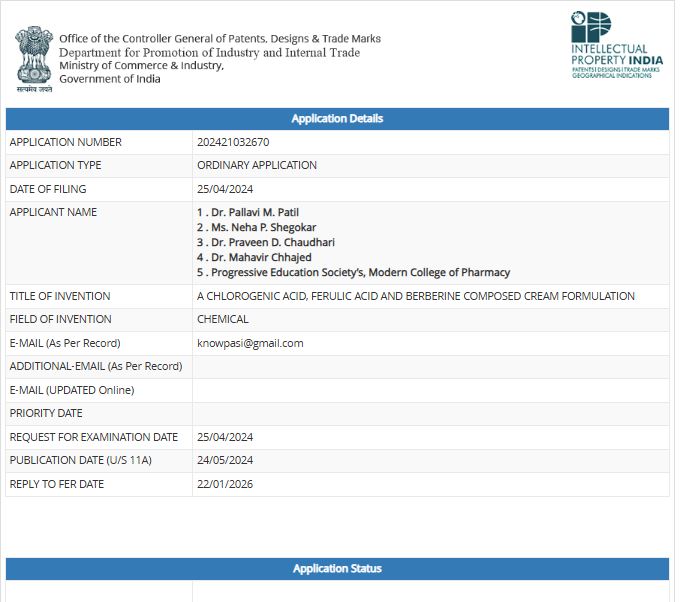Select the REPLY TO FER DATE label
The image size is (692, 602).
pyautogui.click(x=56, y=484)
